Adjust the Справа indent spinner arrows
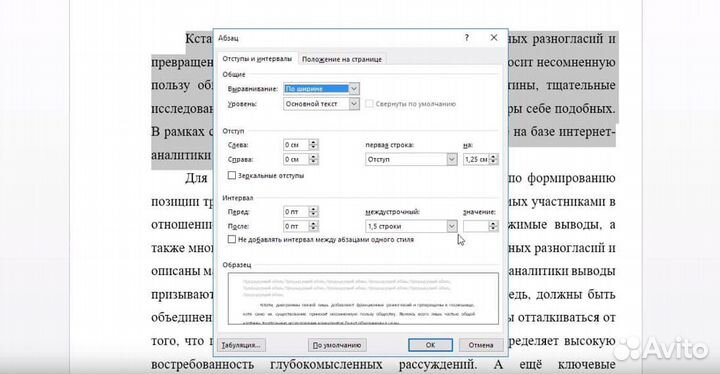 tap(313, 159)
